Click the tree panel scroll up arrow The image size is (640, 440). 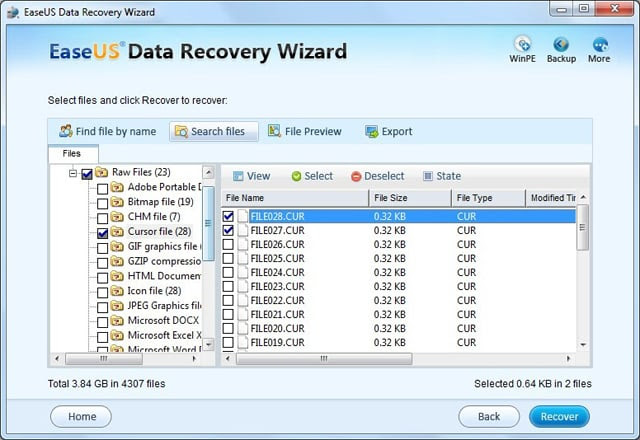(209, 172)
